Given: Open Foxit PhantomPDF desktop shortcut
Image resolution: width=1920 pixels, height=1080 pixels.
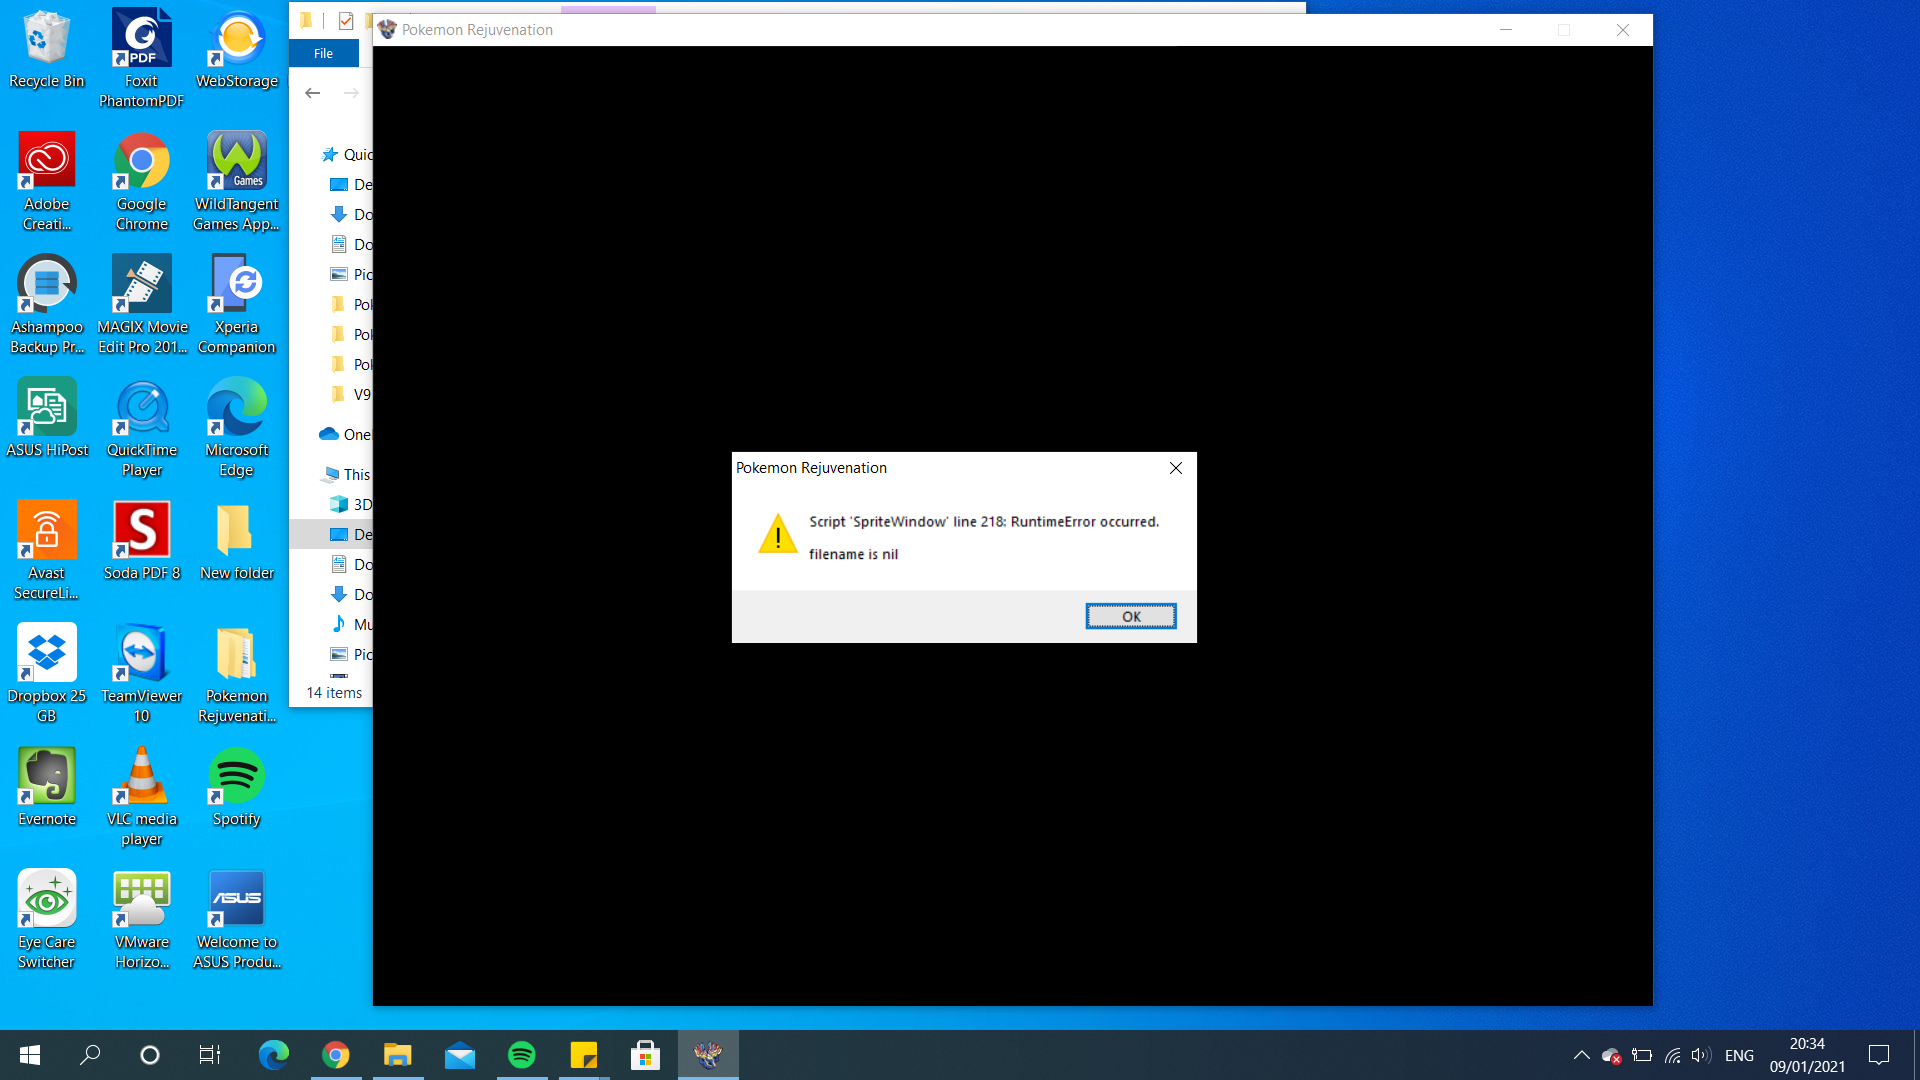Looking at the screenshot, I should [x=141, y=58].
